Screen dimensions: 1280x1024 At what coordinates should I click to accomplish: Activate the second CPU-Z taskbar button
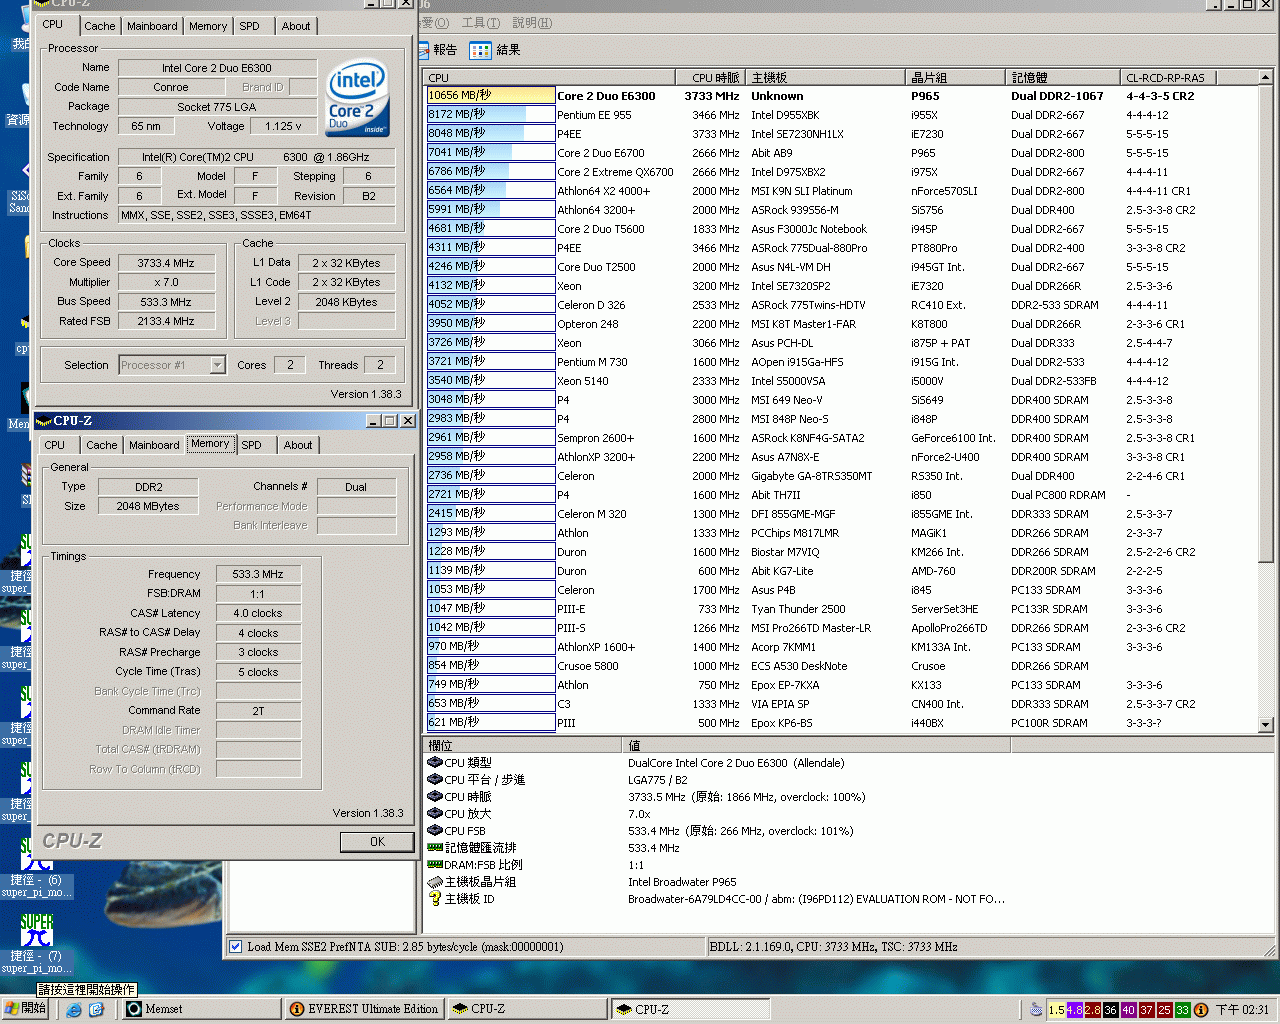[x=690, y=1009]
